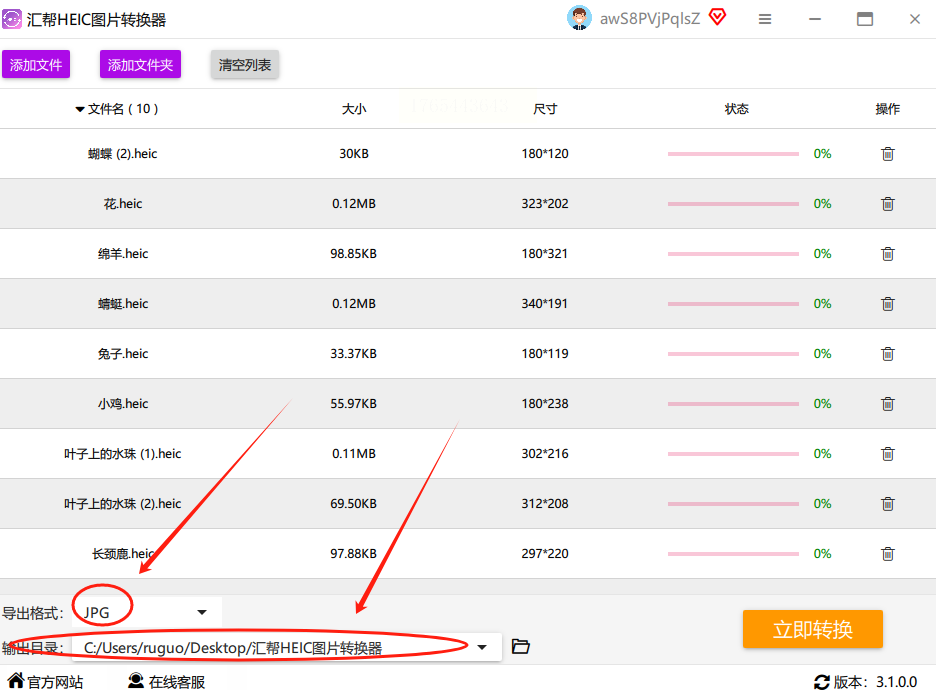Click the user avatar icon
Screen dimensions: 936x690
579,18
